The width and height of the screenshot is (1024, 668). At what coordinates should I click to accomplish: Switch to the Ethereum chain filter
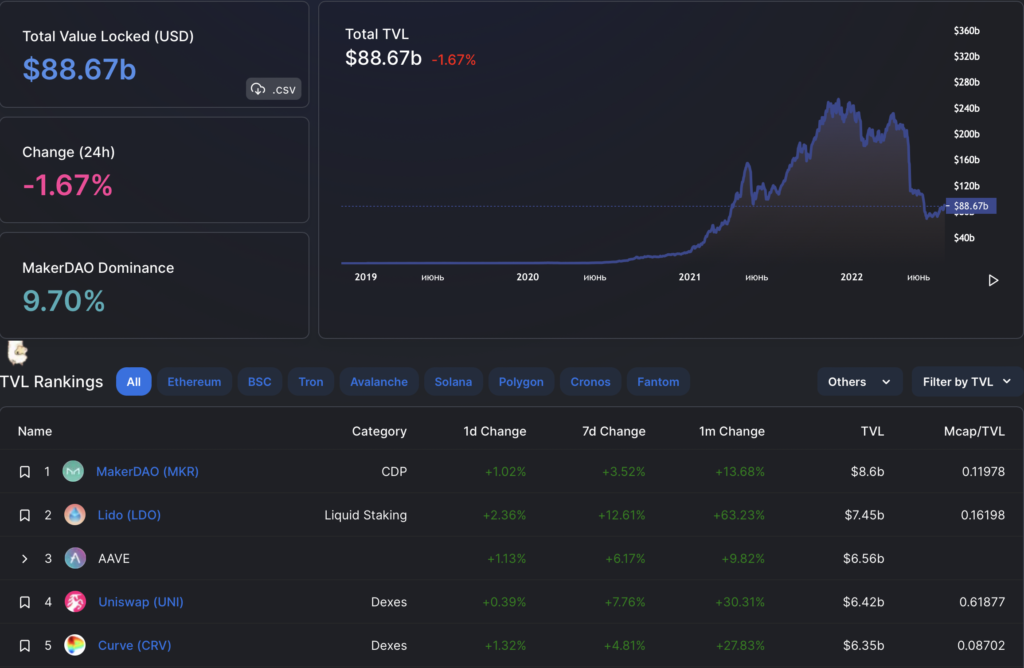tap(194, 381)
